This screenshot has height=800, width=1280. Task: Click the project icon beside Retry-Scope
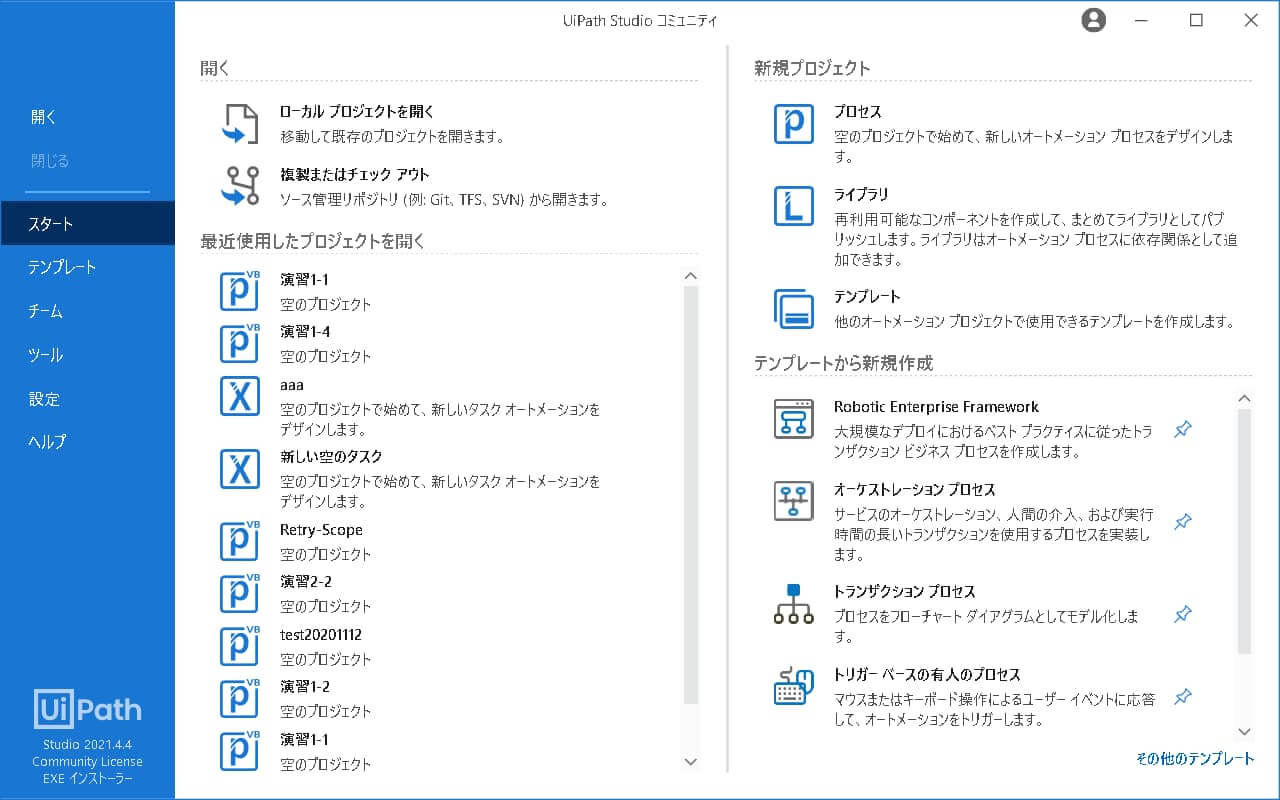tap(239, 541)
